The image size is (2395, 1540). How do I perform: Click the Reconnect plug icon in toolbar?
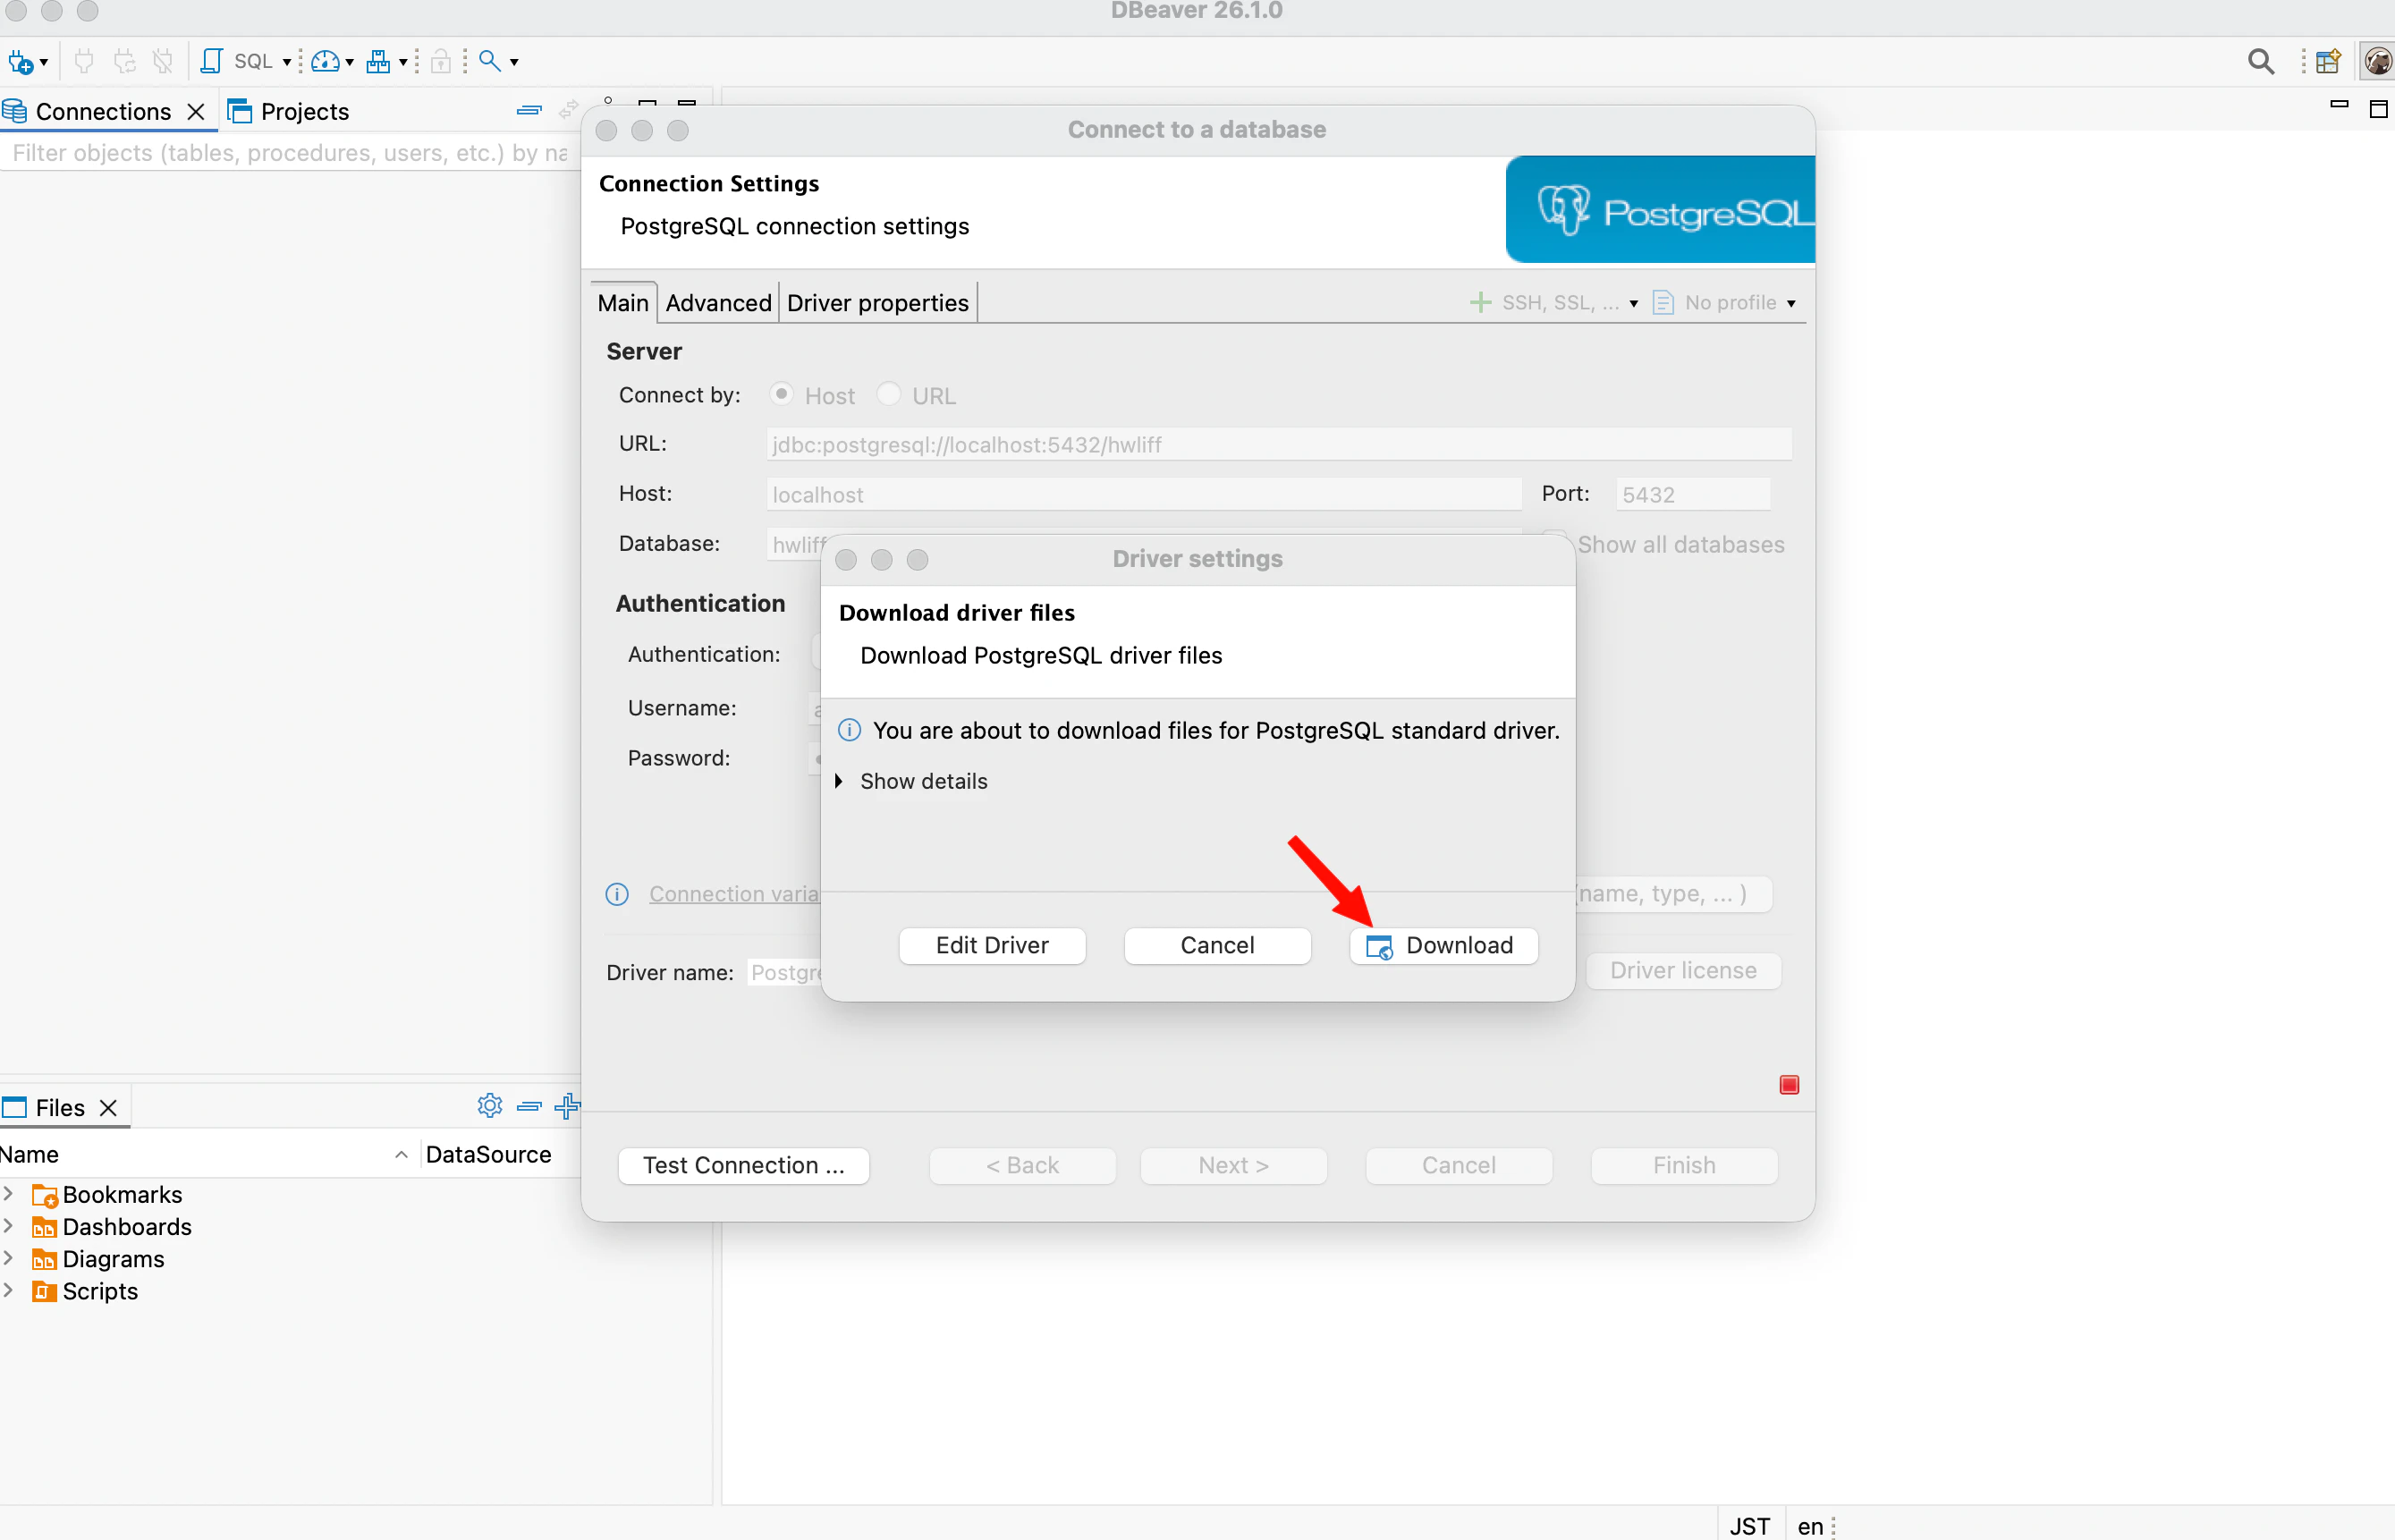(x=124, y=62)
